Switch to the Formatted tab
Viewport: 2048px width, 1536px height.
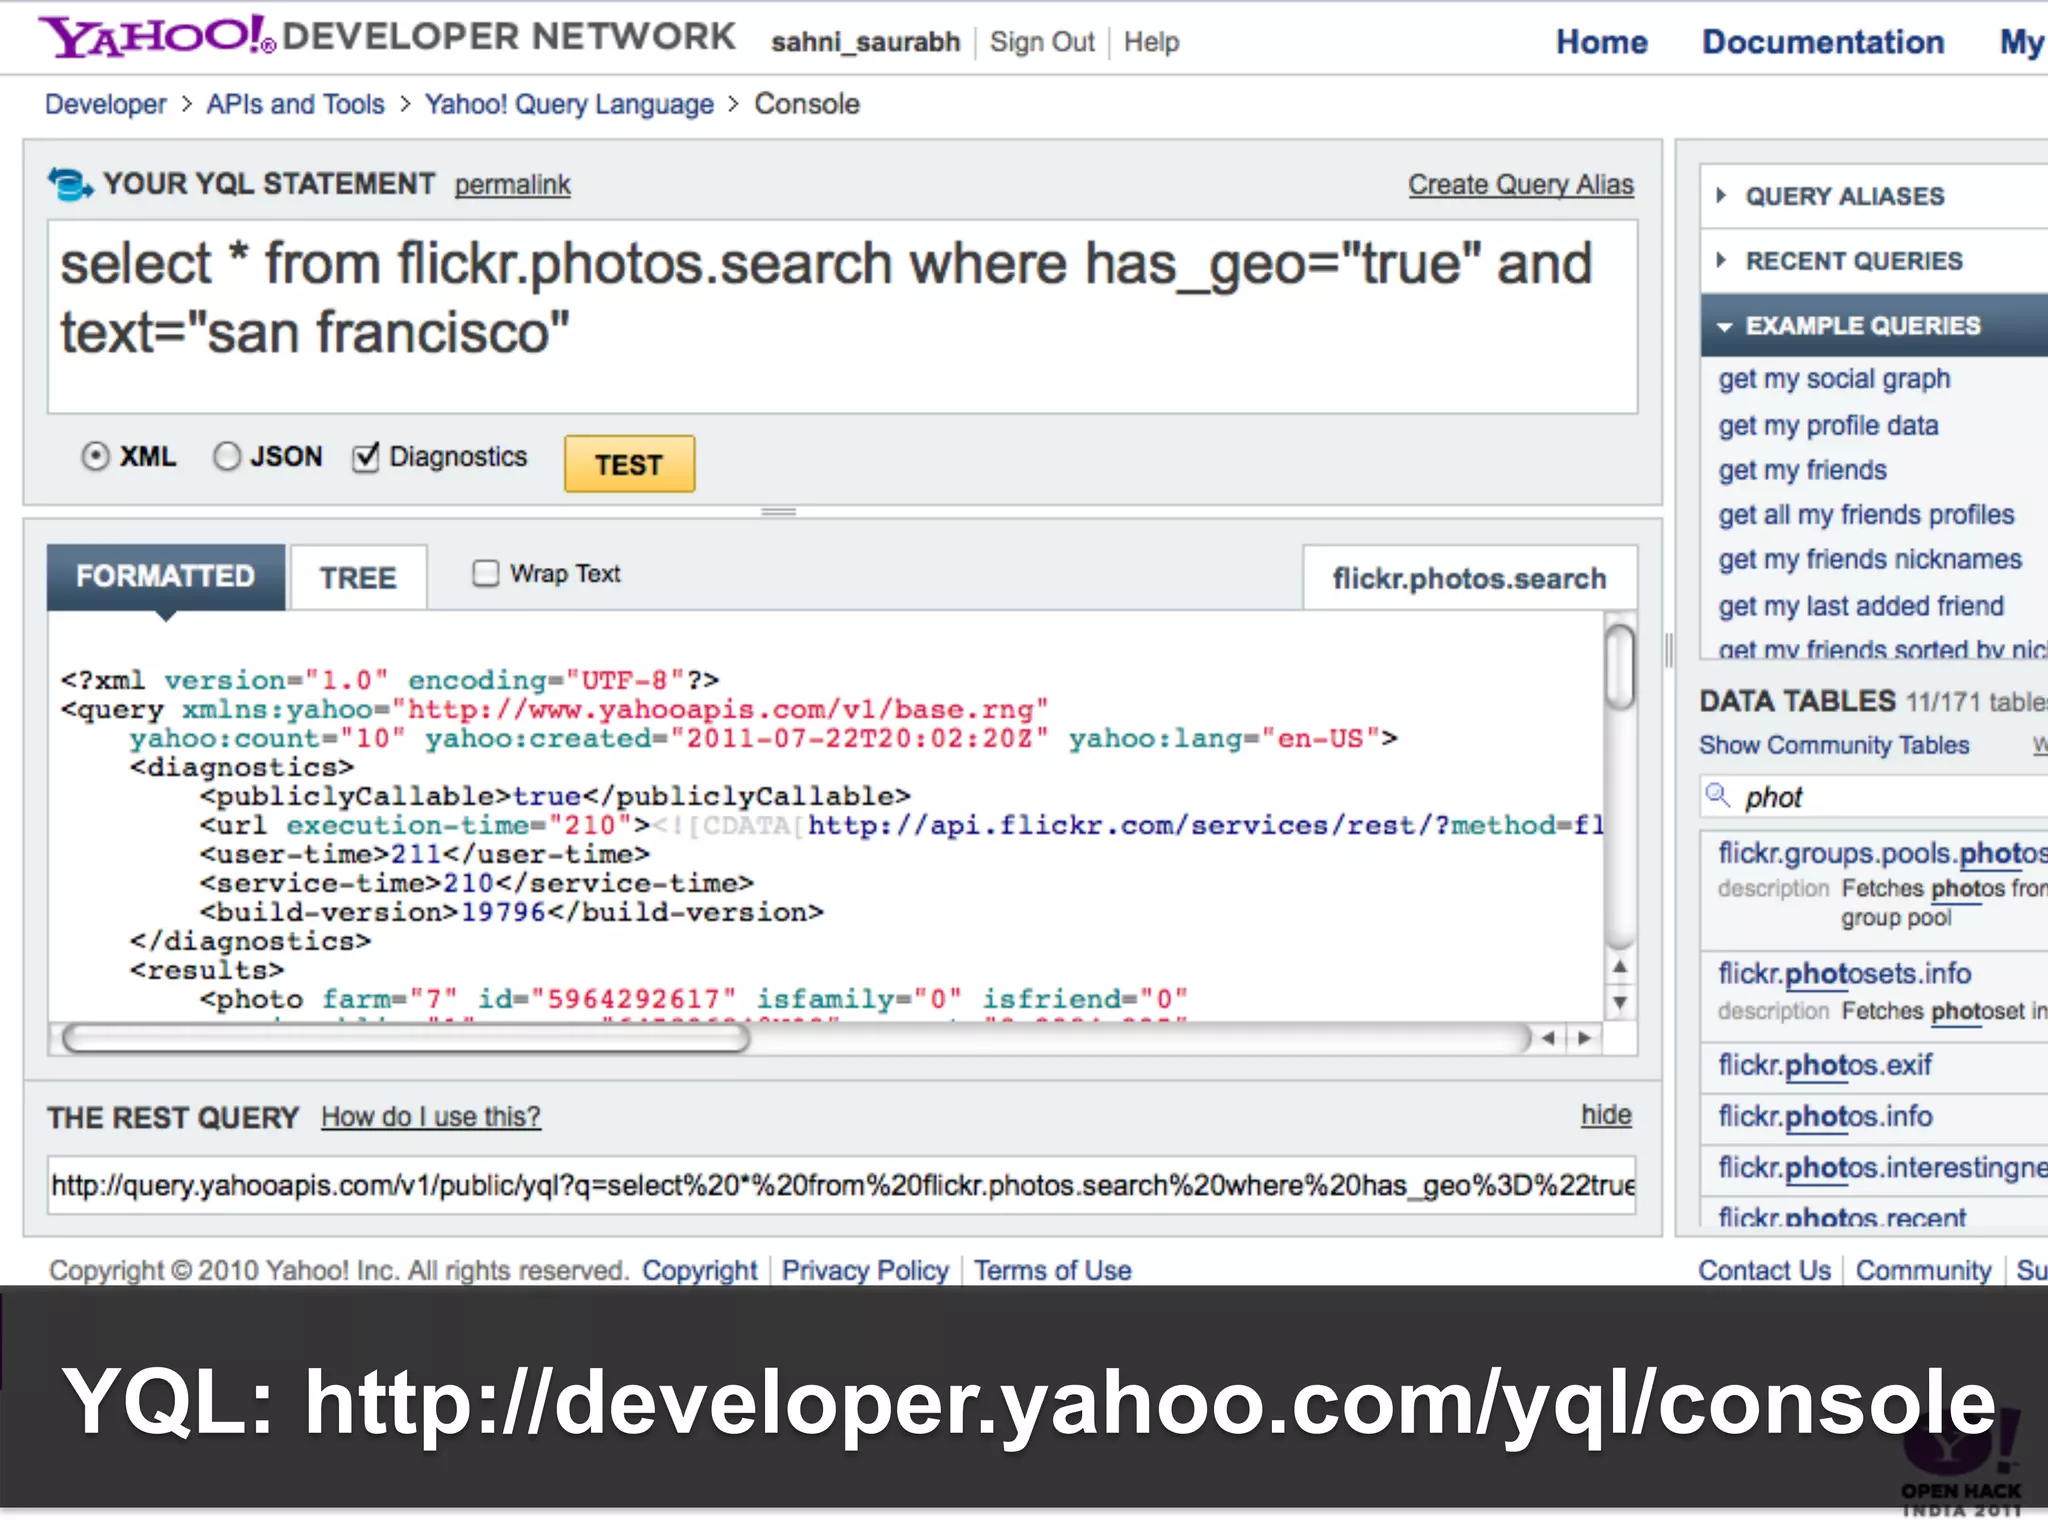pyautogui.click(x=166, y=577)
